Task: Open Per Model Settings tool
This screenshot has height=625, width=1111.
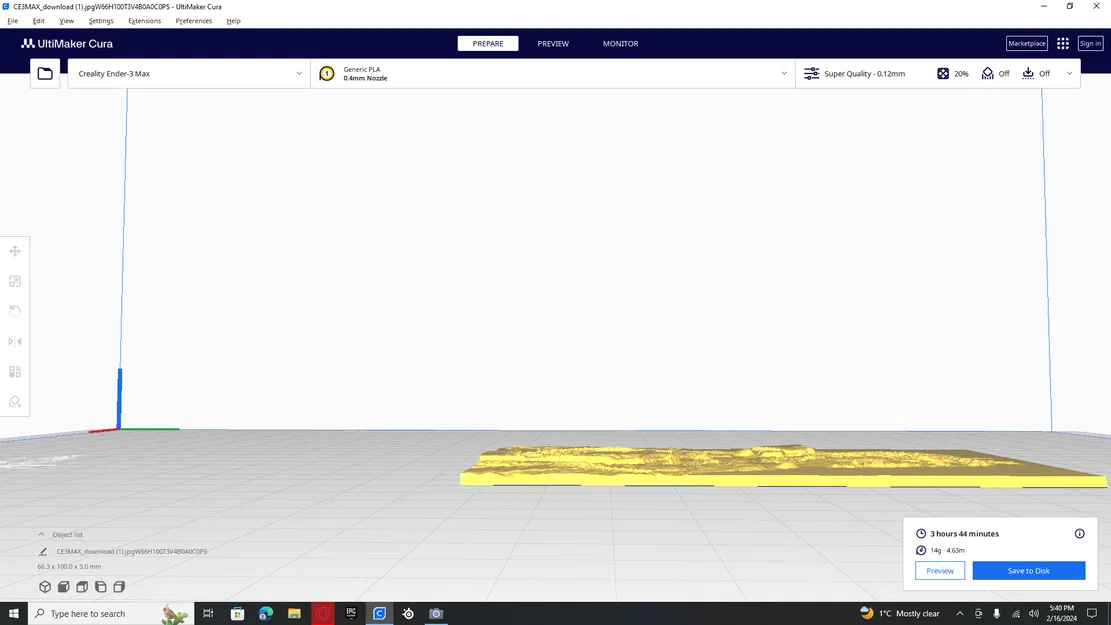Action: click(15, 371)
